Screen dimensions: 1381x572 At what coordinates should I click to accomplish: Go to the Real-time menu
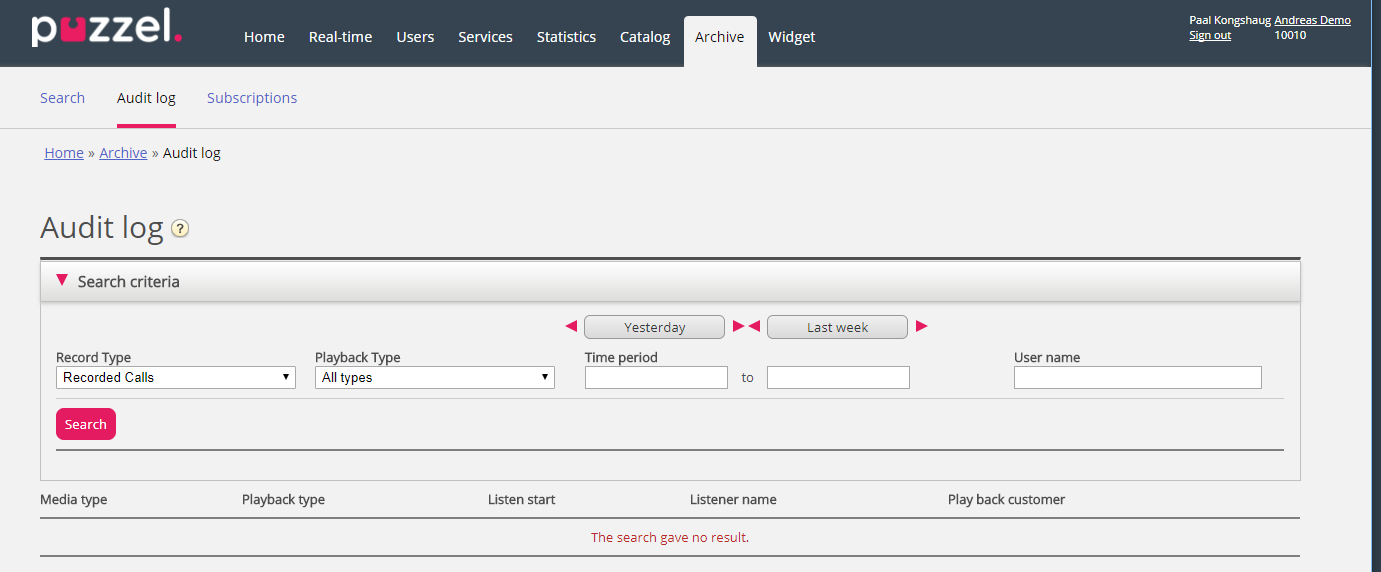tap(340, 37)
